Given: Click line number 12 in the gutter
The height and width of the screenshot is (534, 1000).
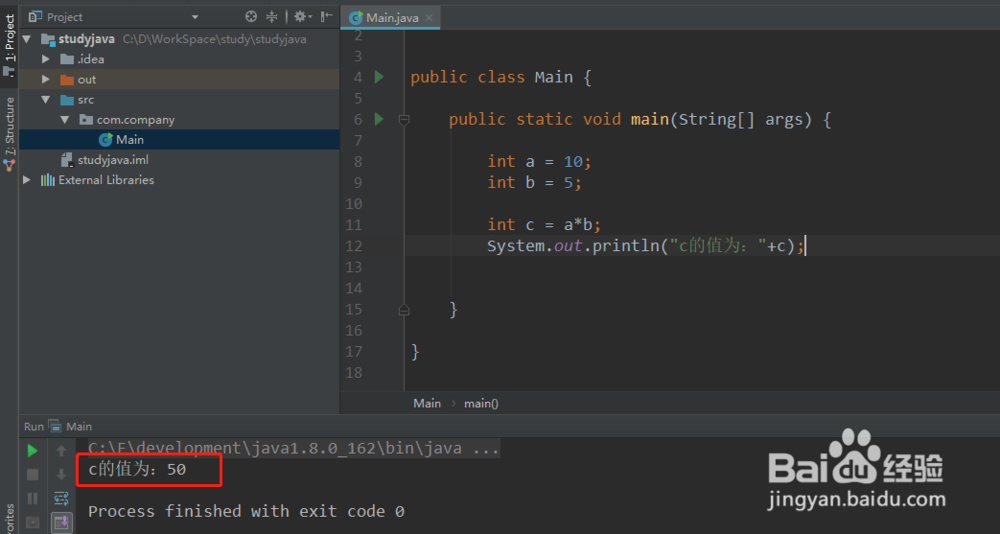Looking at the screenshot, I should pos(354,246).
